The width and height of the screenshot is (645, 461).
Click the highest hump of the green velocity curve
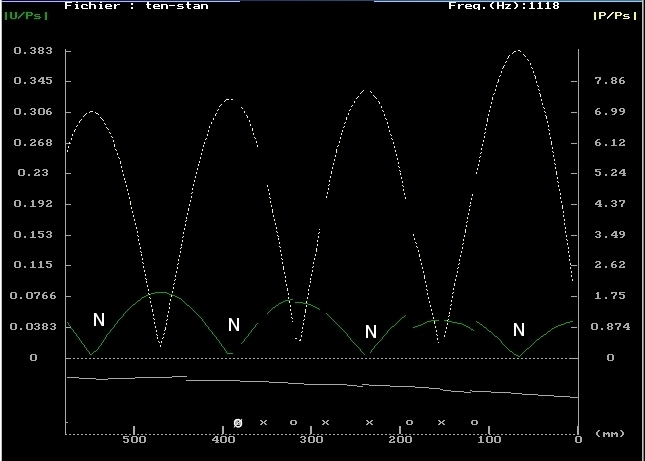[x=161, y=293]
